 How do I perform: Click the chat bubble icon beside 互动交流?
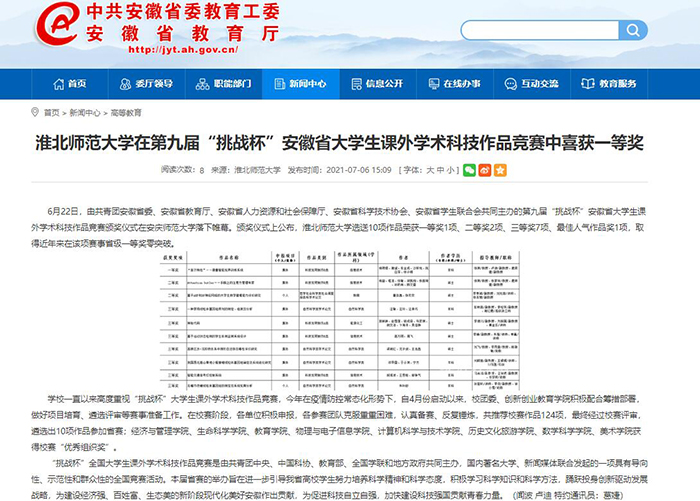510,84
